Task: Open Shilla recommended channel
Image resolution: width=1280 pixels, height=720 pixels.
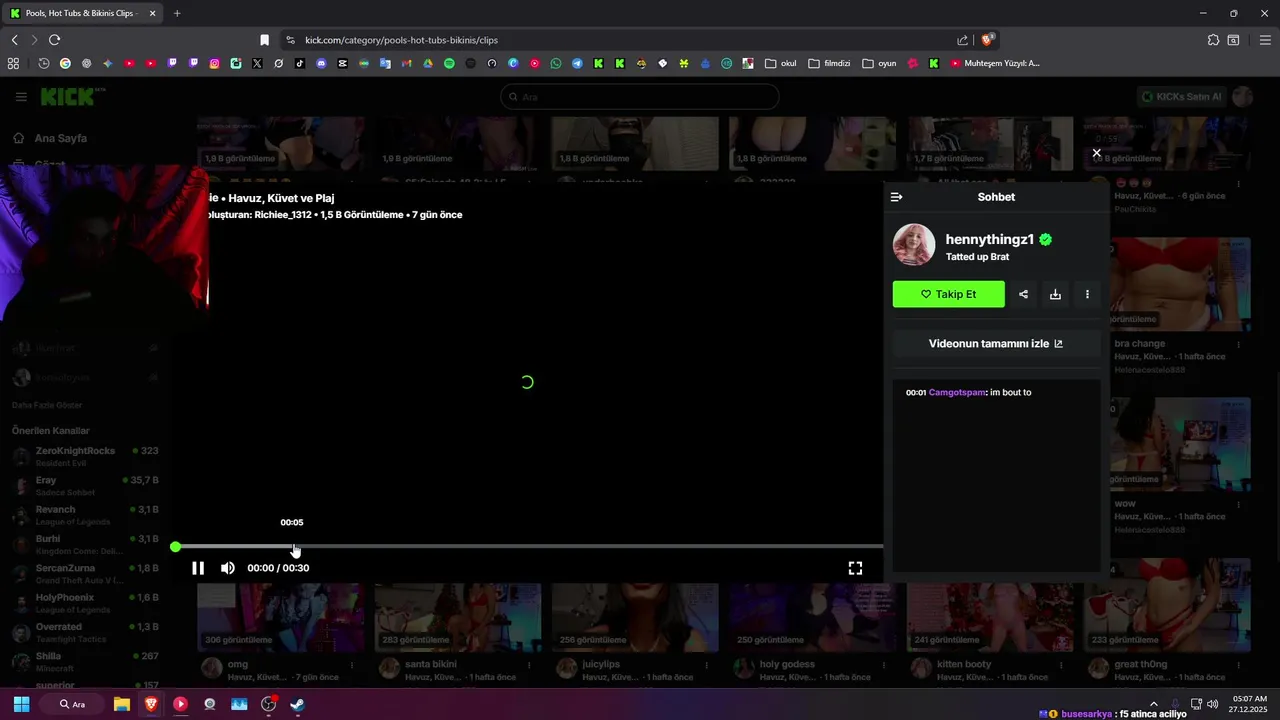Action: pos(85,661)
